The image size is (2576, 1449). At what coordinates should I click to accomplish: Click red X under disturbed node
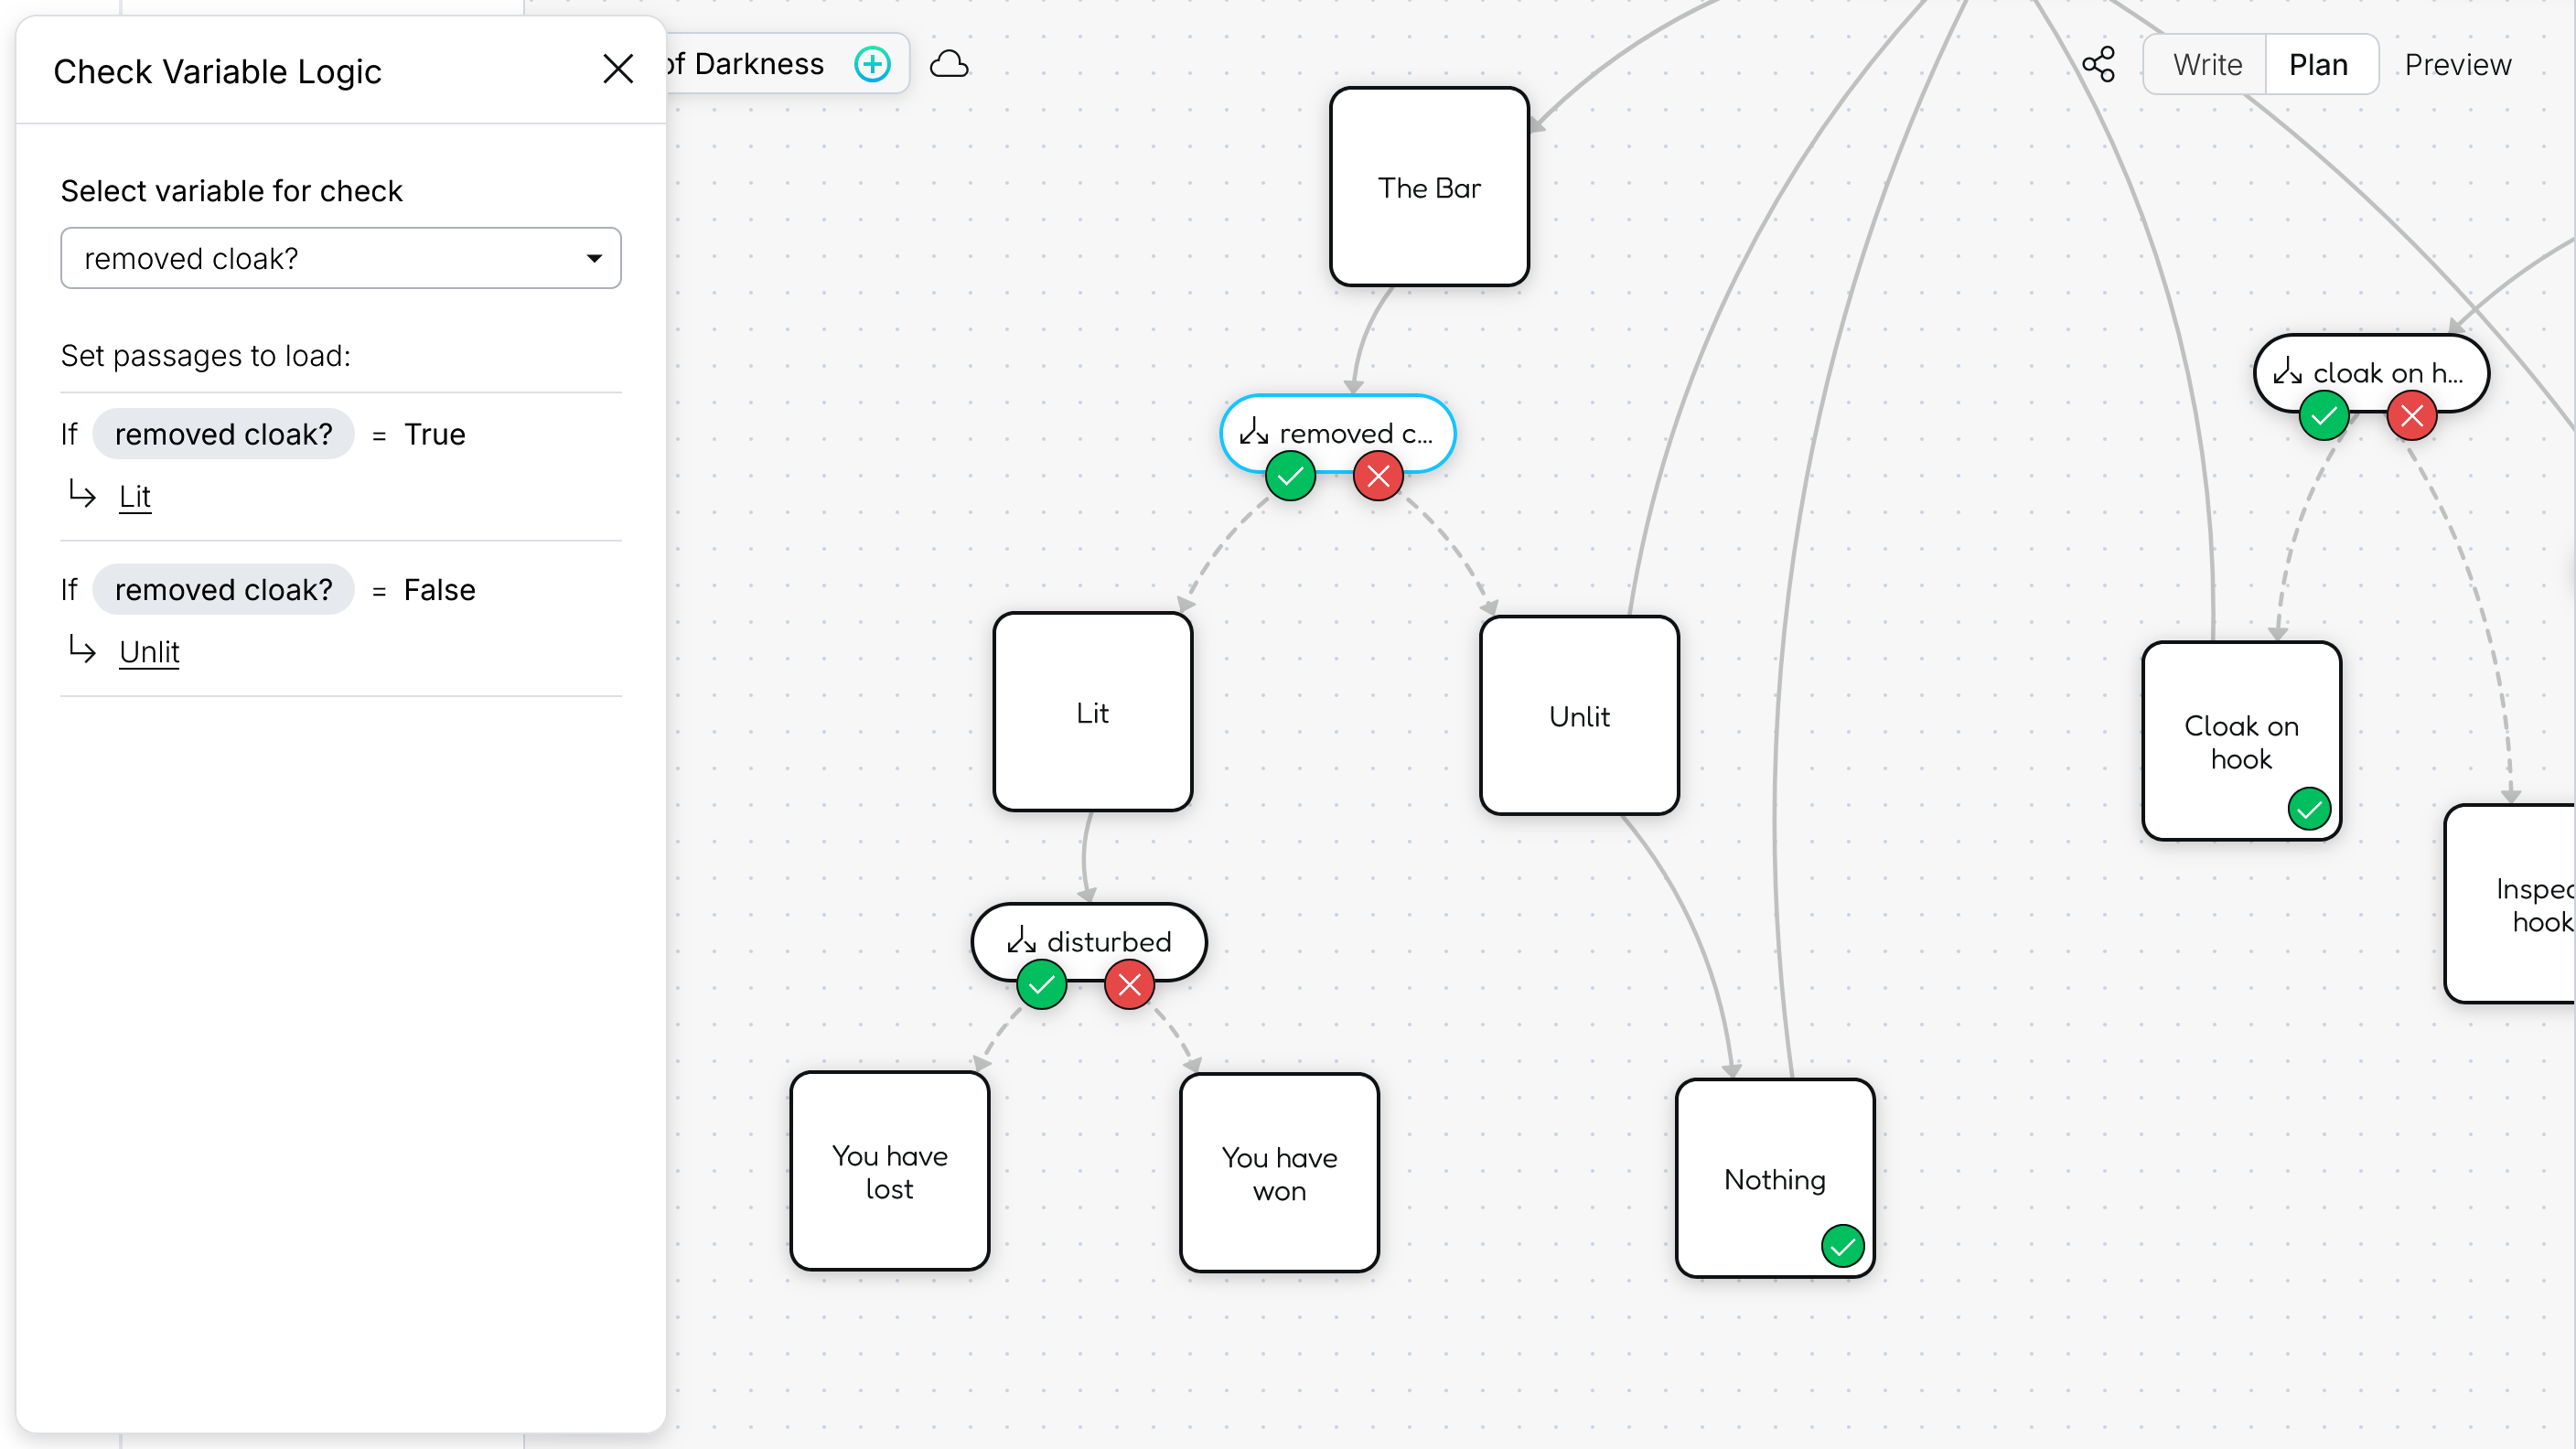pyautogui.click(x=1129, y=985)
